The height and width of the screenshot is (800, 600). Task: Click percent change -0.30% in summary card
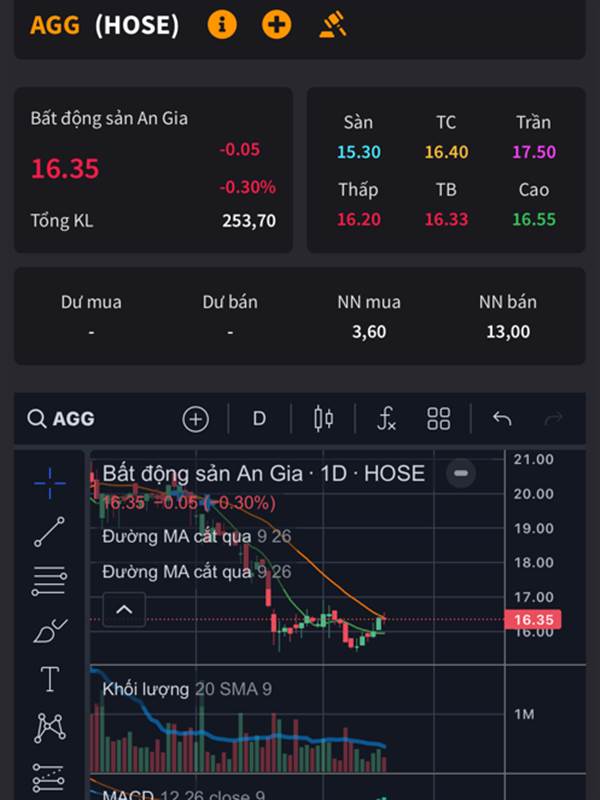(x=247, y=187)
